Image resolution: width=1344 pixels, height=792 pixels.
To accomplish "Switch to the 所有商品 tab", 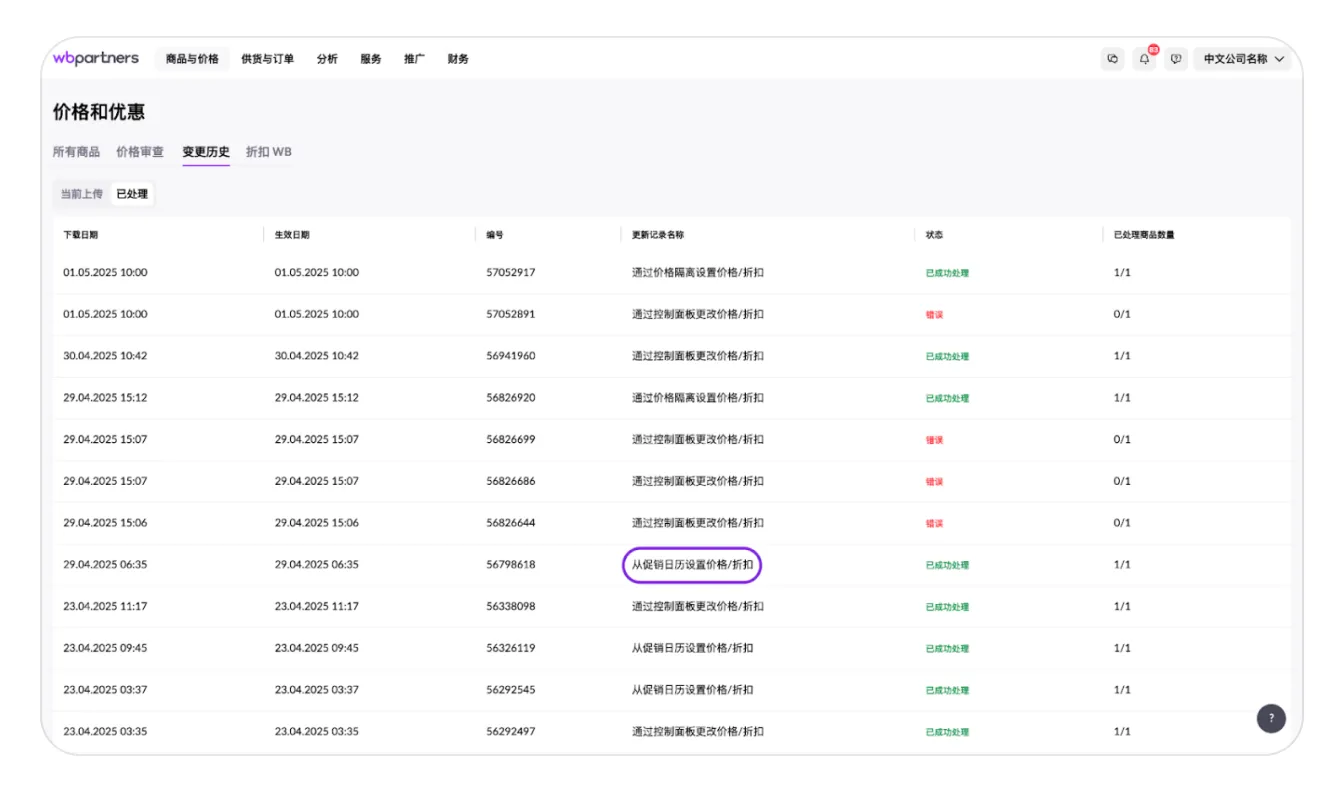I will (76, 152).
